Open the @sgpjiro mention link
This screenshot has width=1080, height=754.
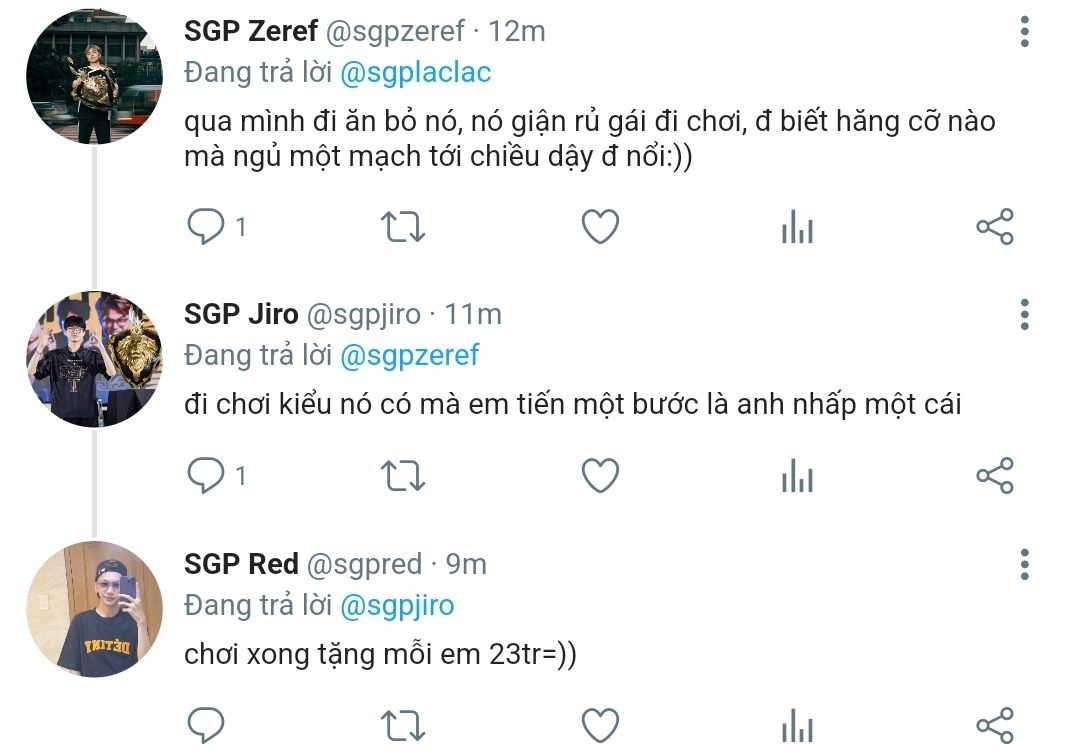pos(397,606)
